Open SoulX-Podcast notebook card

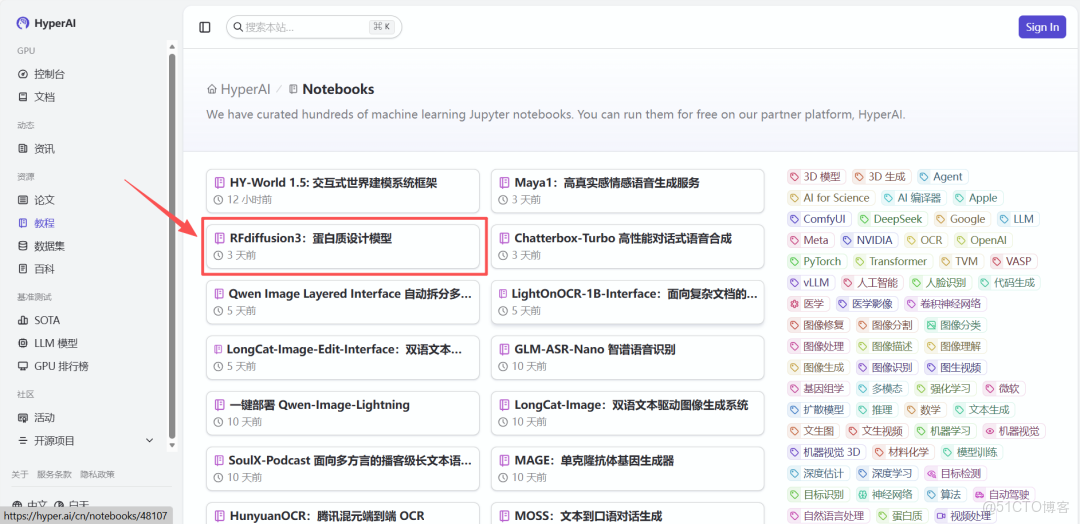tap(342, 468)
